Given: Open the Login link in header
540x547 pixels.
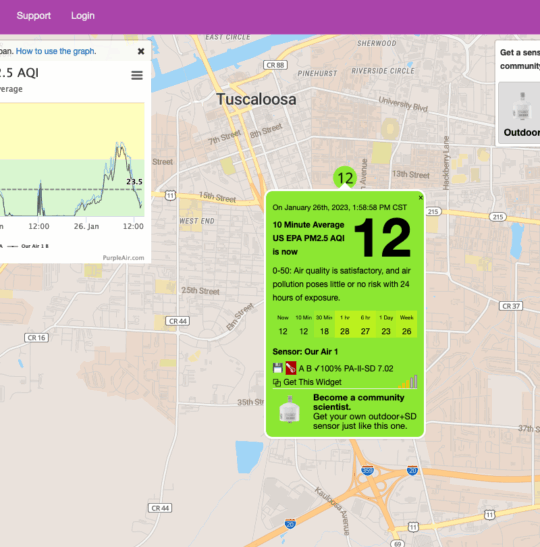Looking at the screenshot, I should tap(83, 16).
